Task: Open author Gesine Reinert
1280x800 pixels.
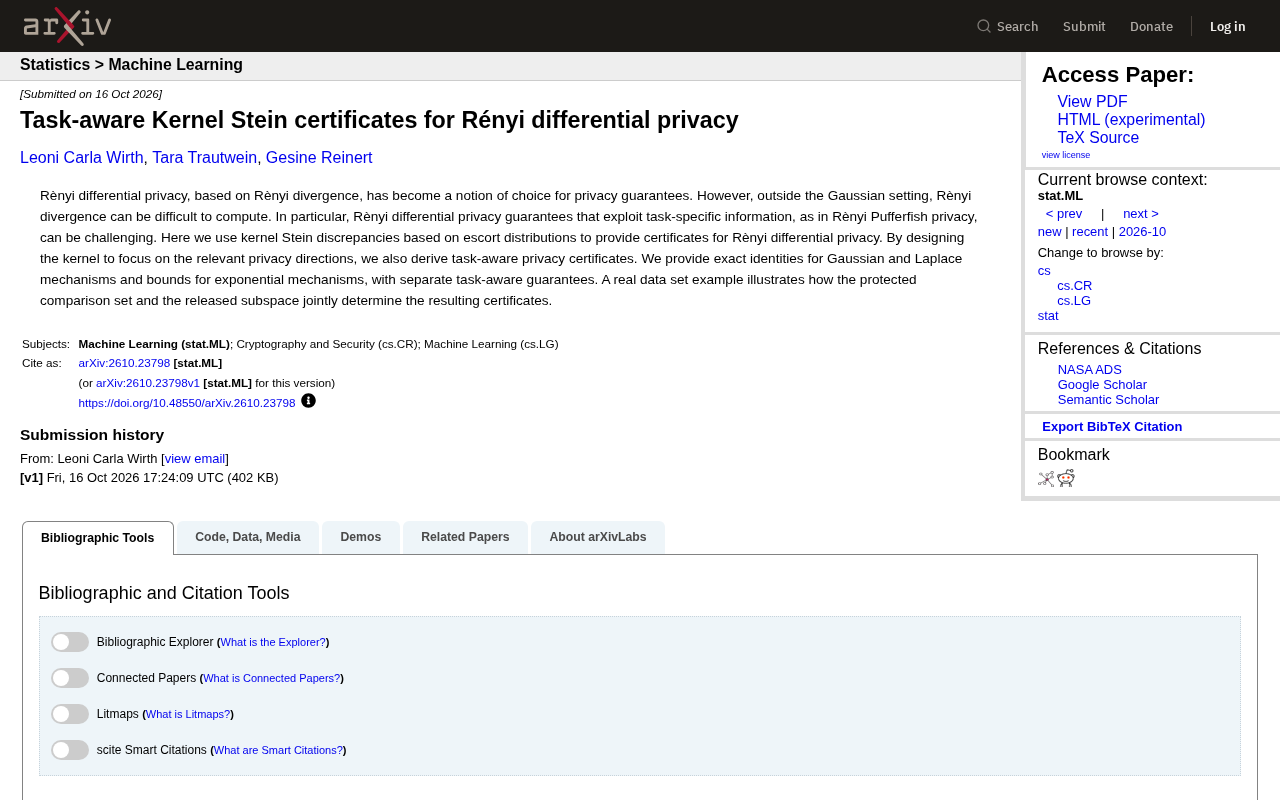Action: (319, 158)
